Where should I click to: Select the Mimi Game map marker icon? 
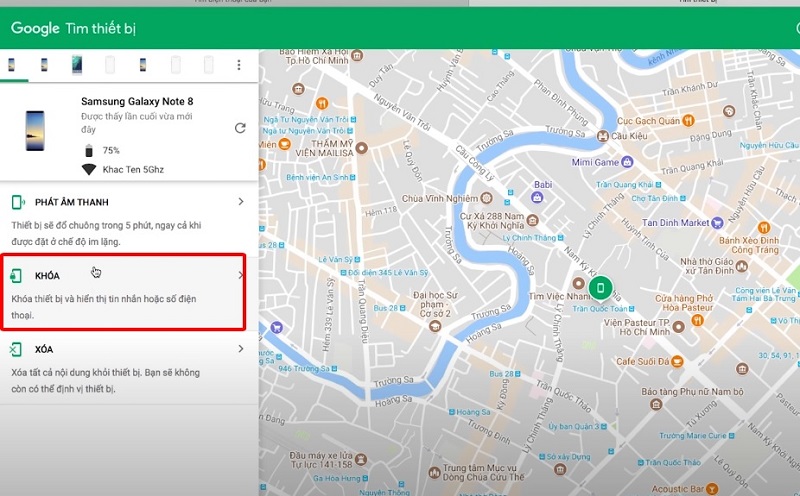pyautogui.click(x=627, y=162)
